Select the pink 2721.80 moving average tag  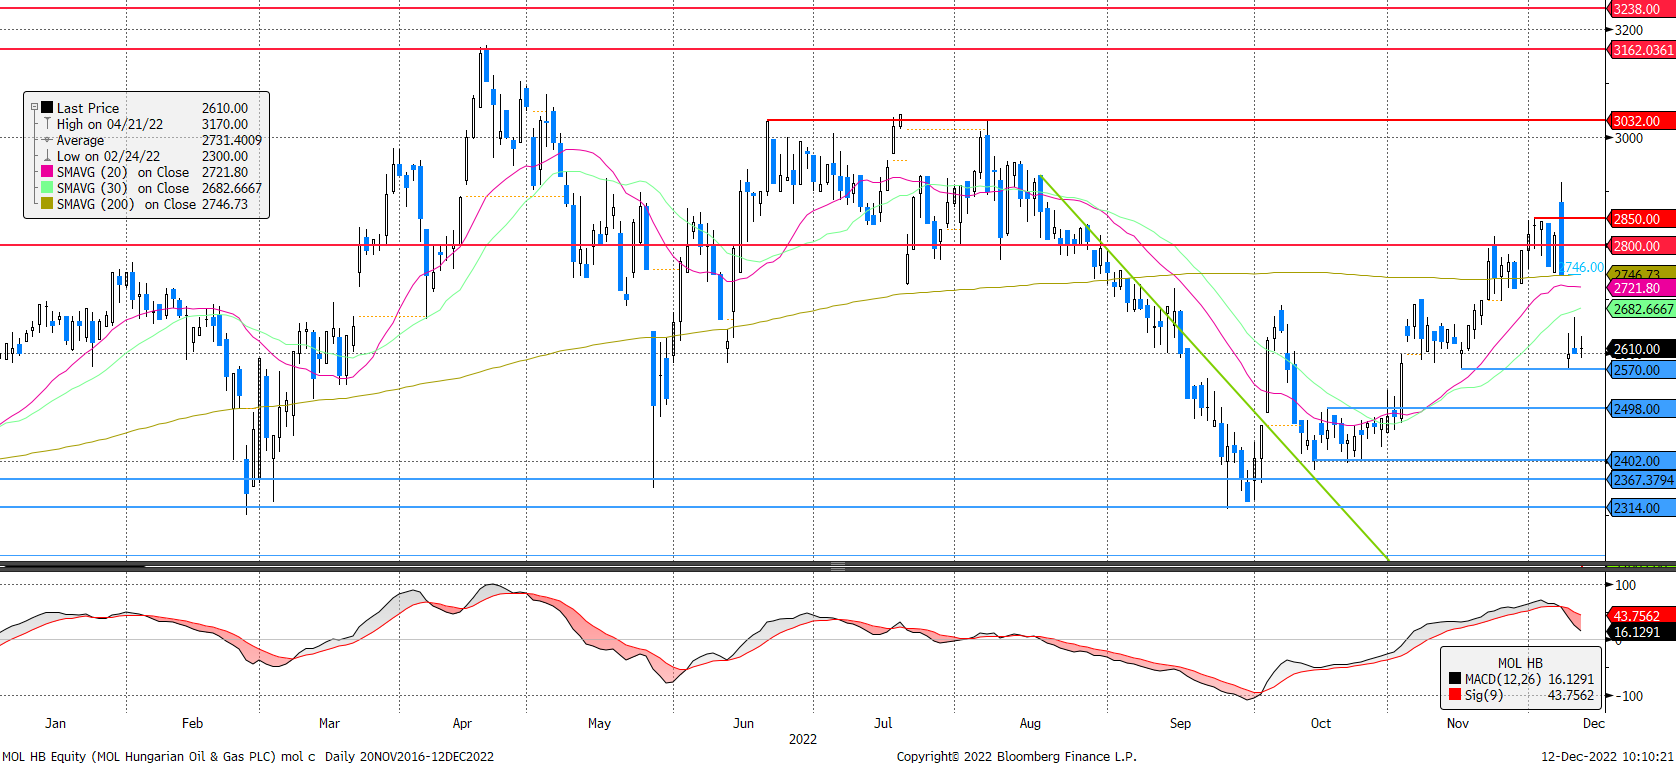pos(1640,288)
